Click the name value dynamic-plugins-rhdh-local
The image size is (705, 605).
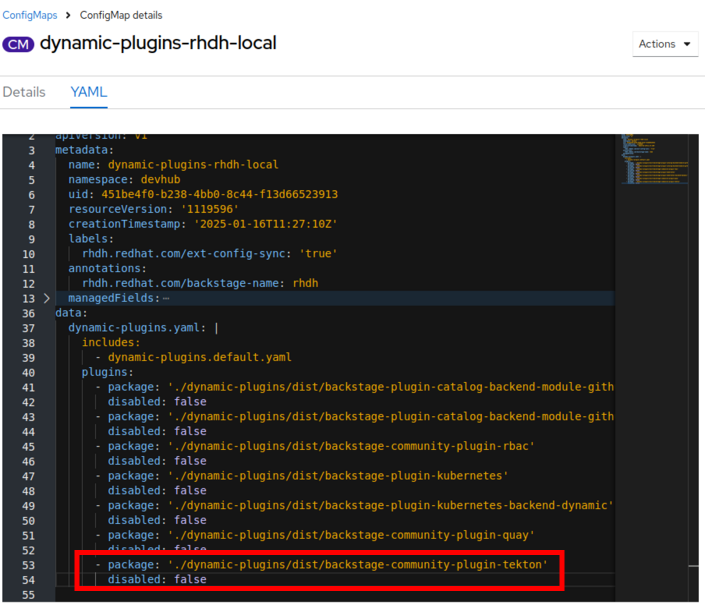[x=193, y=165]
